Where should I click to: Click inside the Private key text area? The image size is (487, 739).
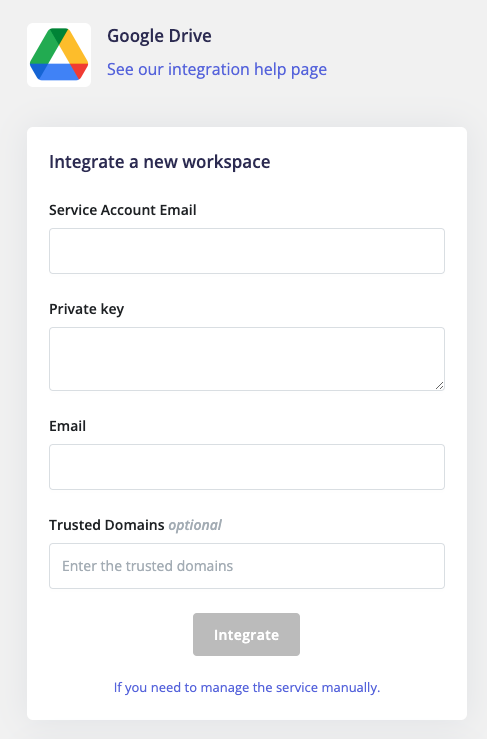tap(247, 359)
